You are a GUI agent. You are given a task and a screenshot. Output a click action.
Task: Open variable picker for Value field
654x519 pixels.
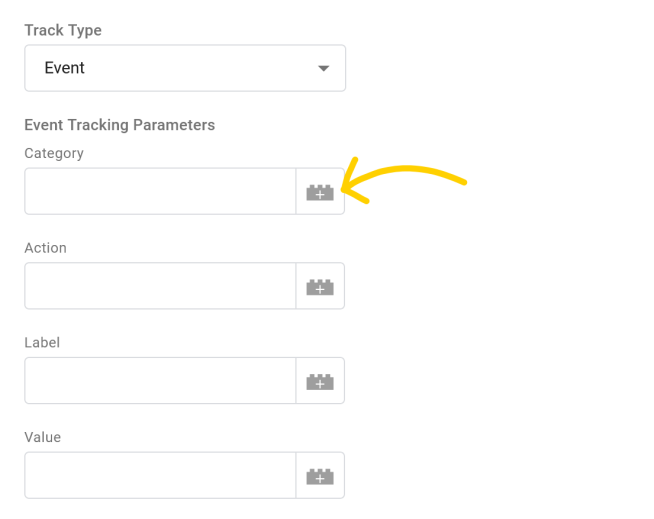[320, 476]
